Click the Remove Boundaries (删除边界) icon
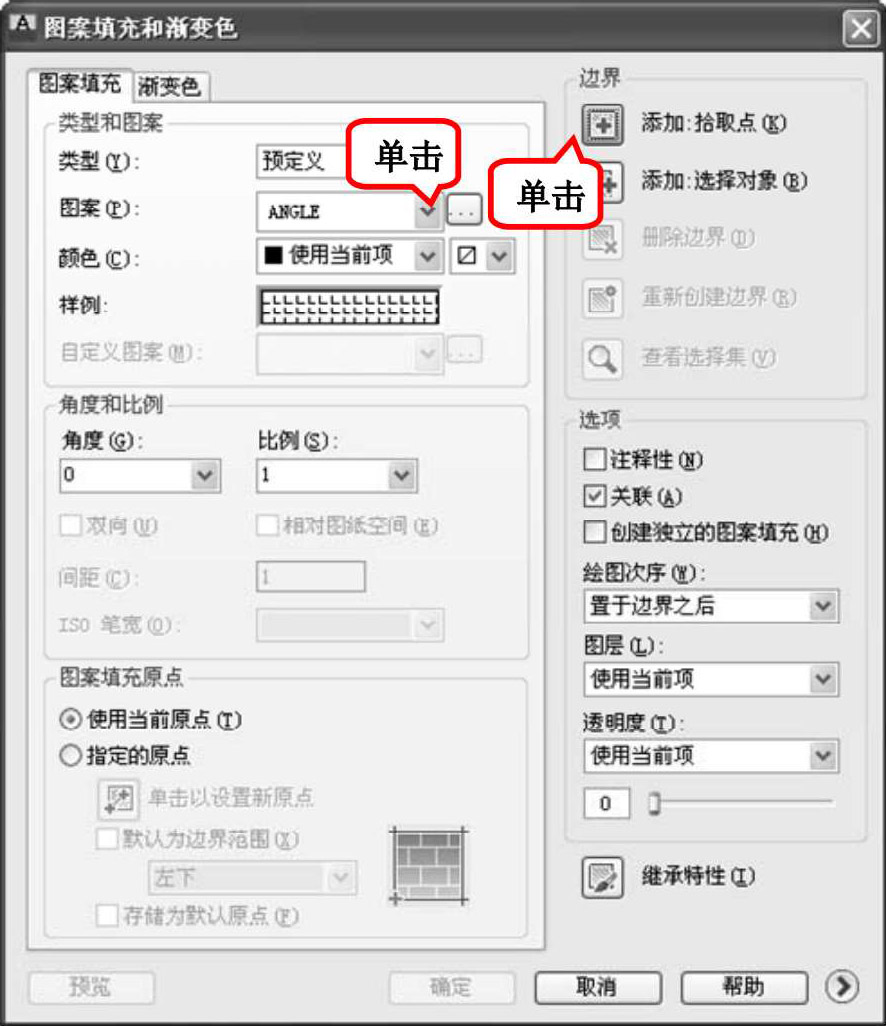The image size is (886, 1026). [x=602, y=239]
